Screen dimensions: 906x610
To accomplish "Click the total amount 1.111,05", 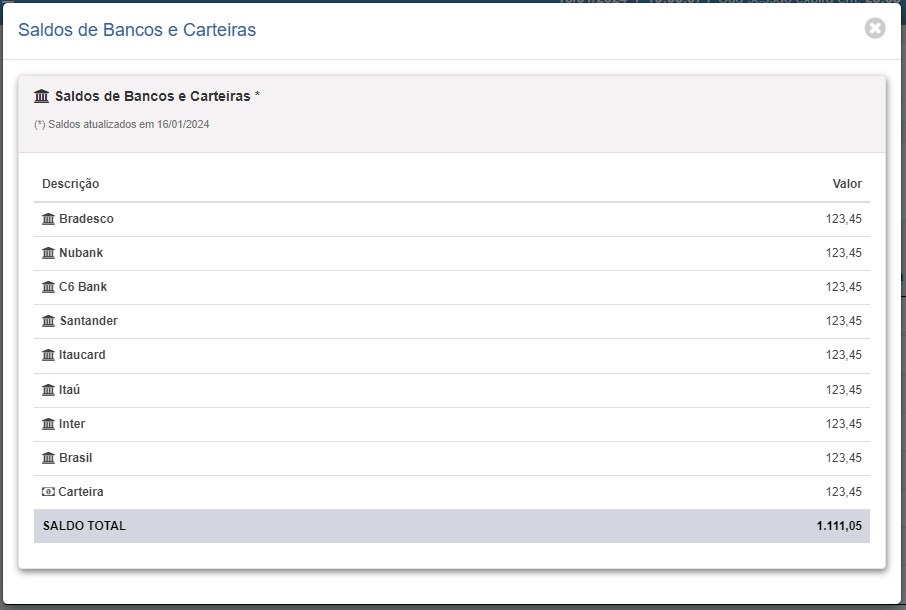I will pyautogui.click(x=839, y=526).
